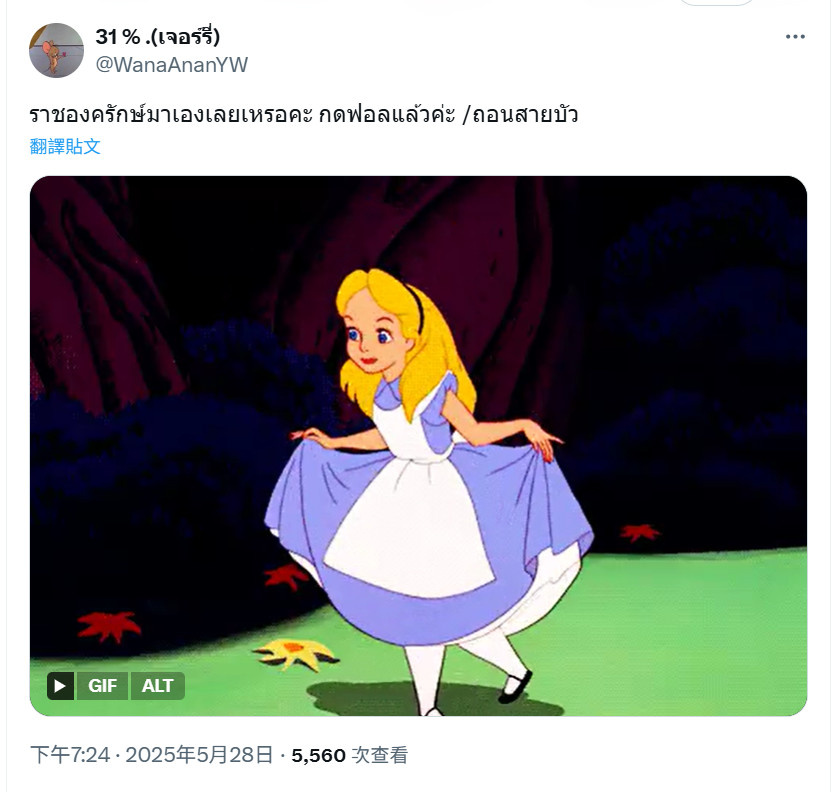Click the /ถอนสายบัว phrase in the tweet
The image size is (833, 792).
[x=520, y=114]
